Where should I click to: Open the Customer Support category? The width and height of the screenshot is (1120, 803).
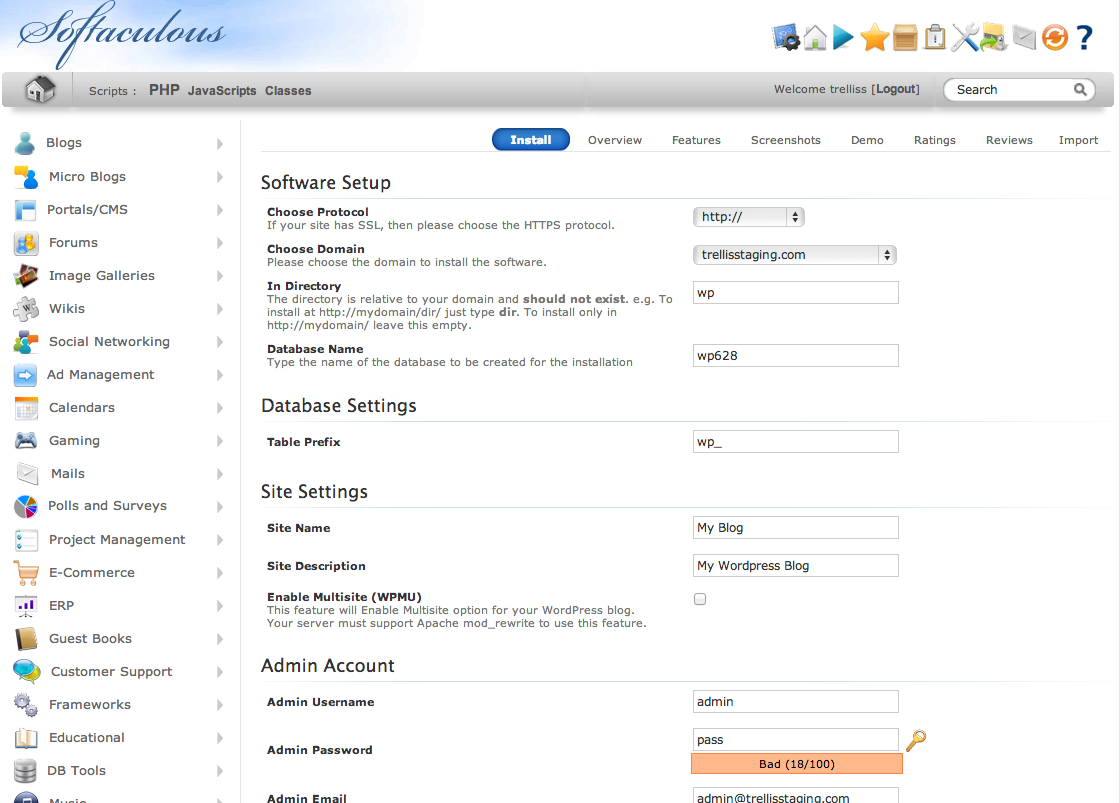click(111, 672)
